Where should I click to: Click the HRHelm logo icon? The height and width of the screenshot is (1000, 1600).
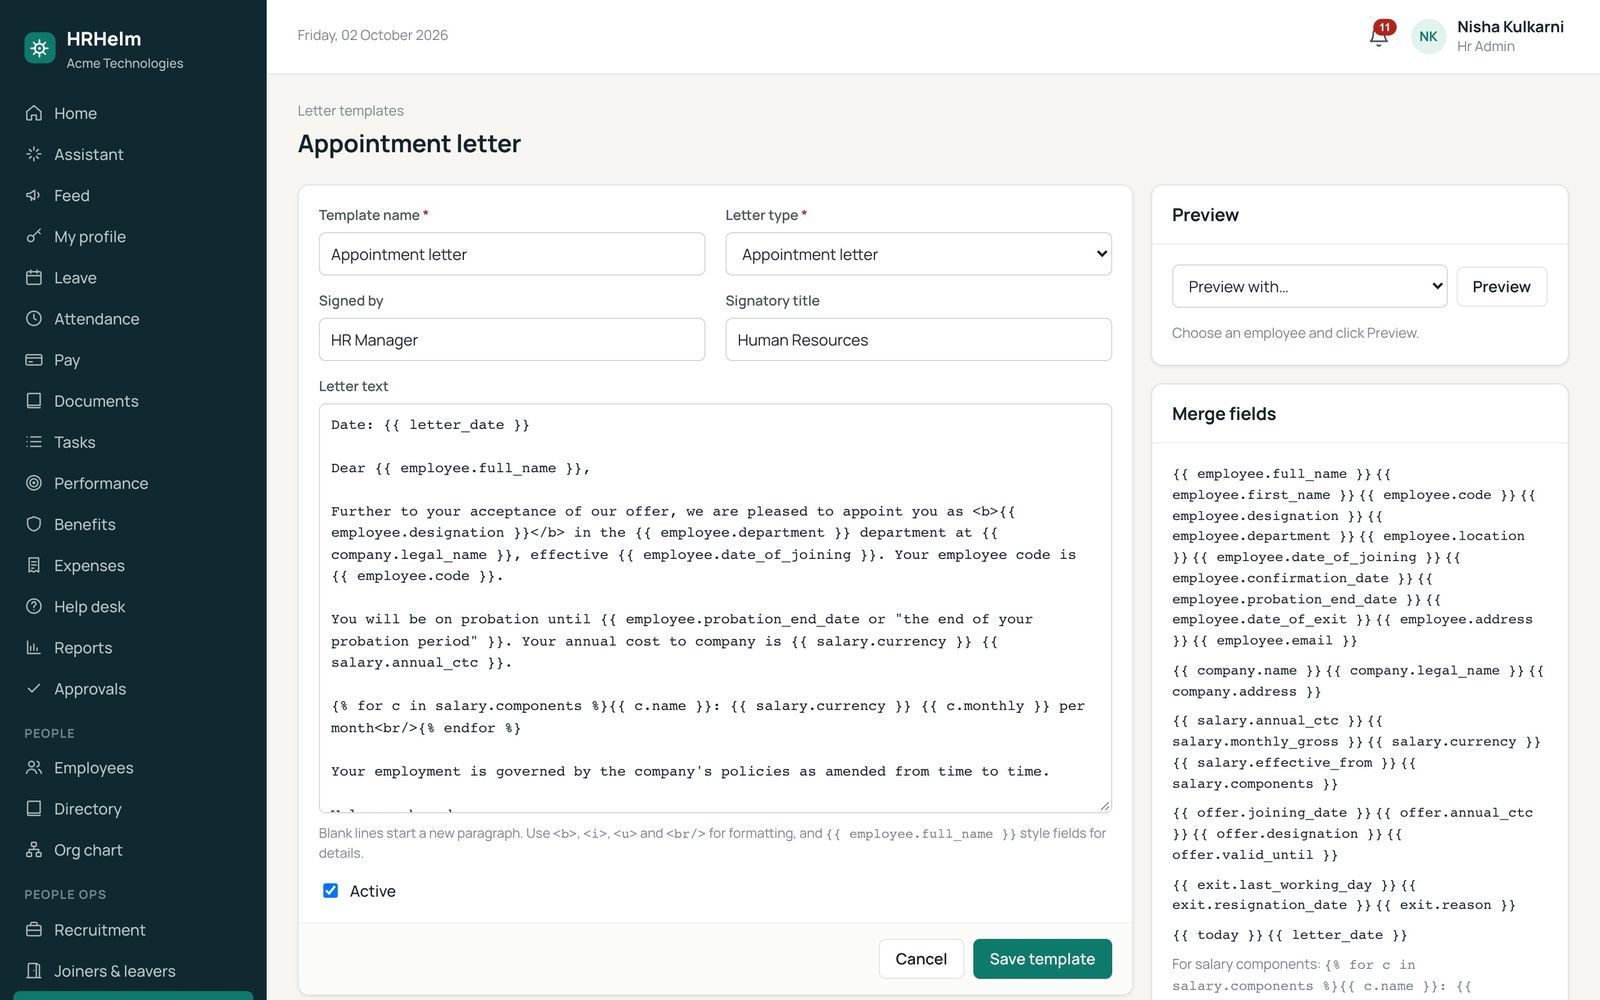pos(40,48)
